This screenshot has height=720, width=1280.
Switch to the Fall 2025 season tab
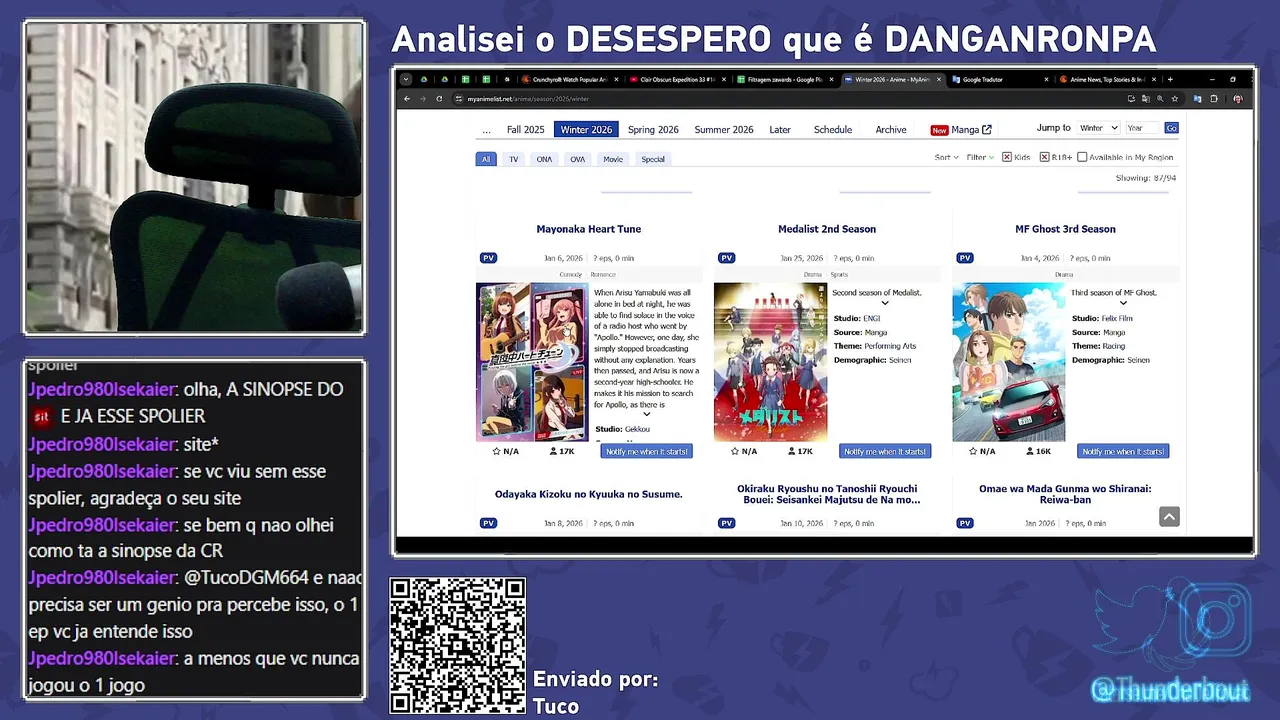point(525,130)
